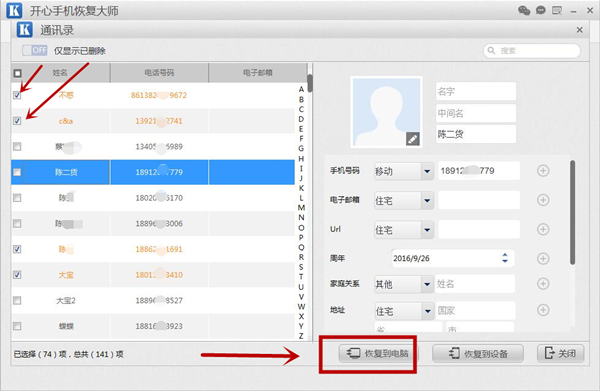The height and width of the screenshot is (391, 600).
Task: Click the magnifier icon in search box
Action: pos(491,51)
